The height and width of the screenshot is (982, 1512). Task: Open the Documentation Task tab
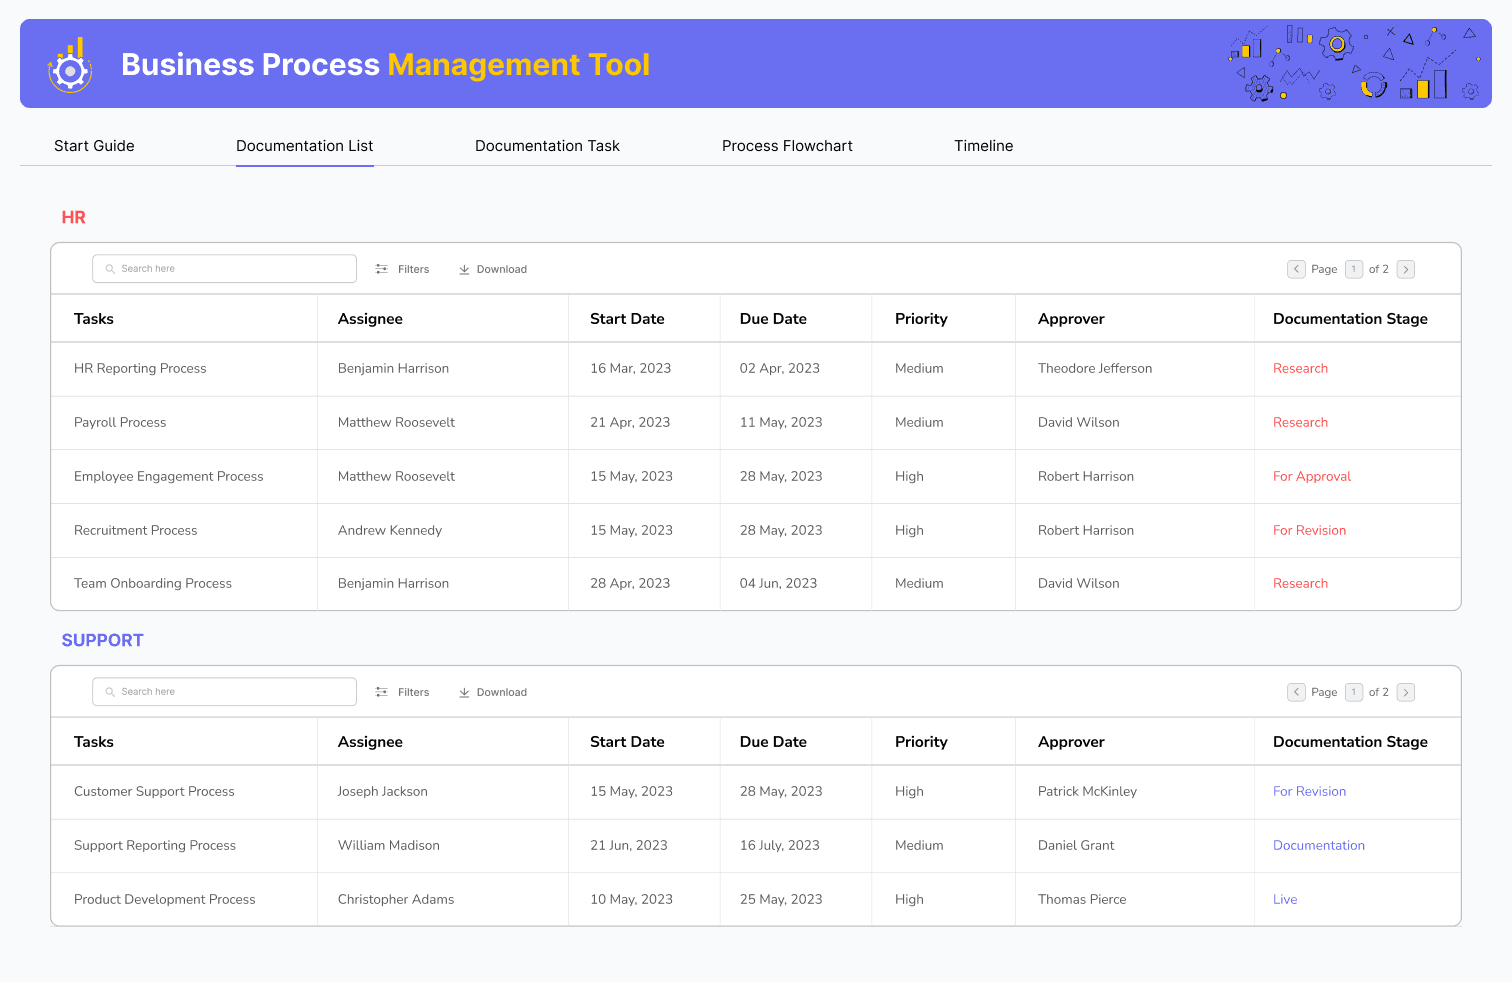(547, 146)
